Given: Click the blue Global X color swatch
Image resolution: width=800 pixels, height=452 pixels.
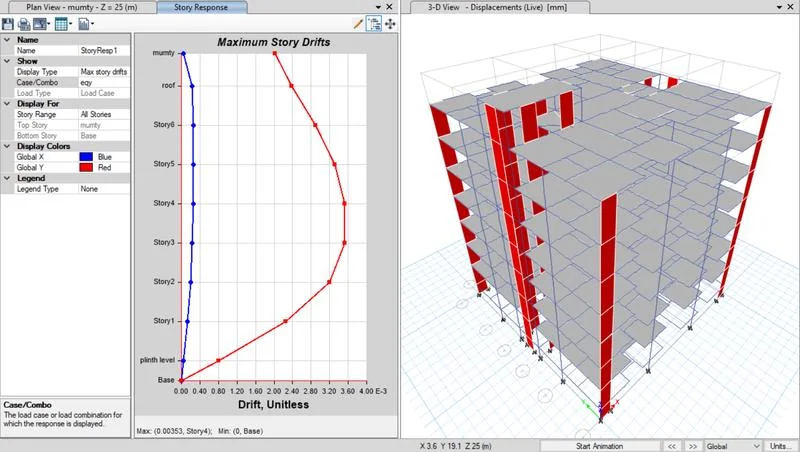Looking at the screenshot, I should 86,157.
